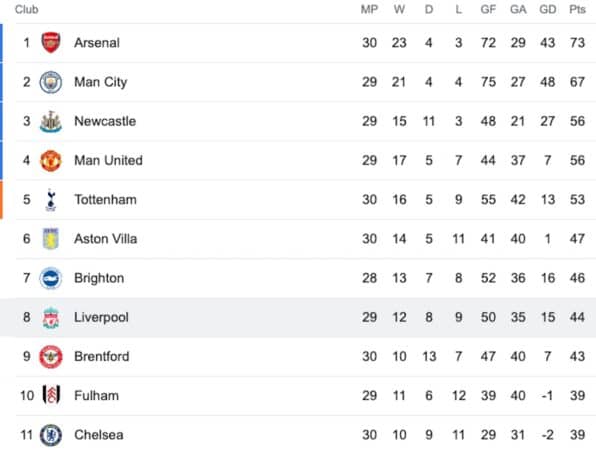
Task: Click the Tottenham cockerel crest
Action: pyautogui.click(x=51, y=200)
